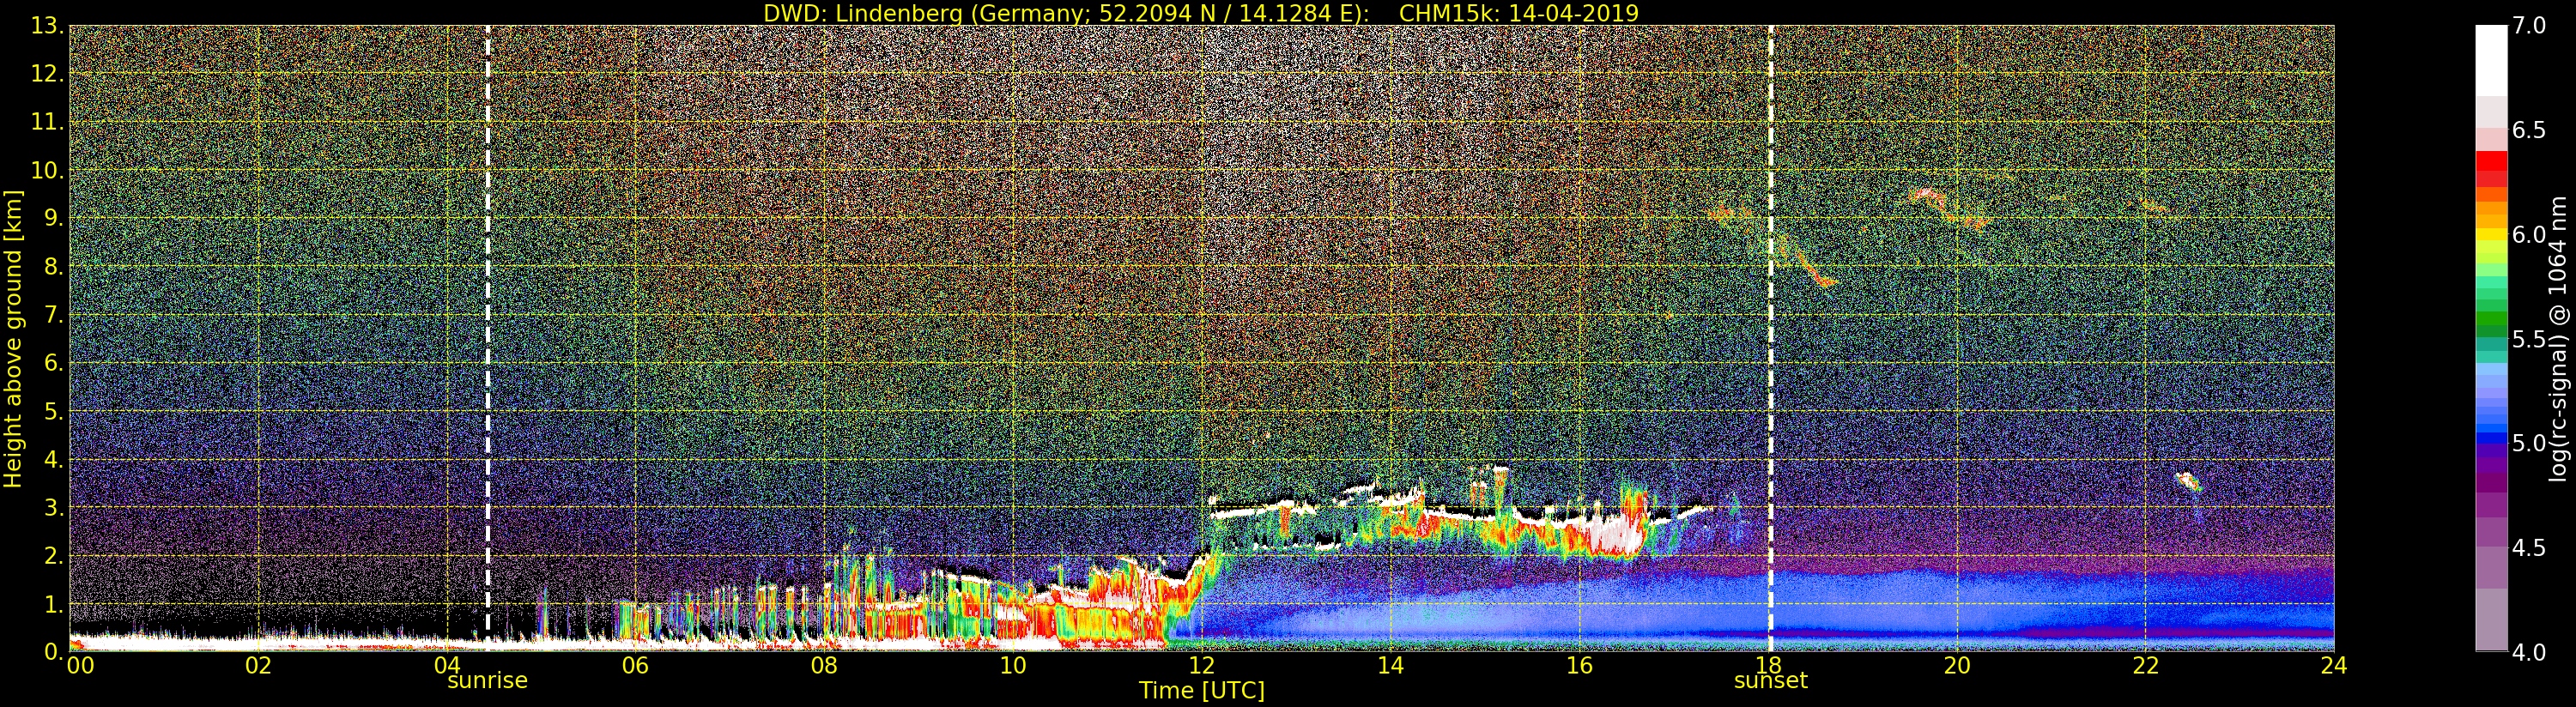
Task: Click the '9.' tick label on the height axis
Action: click(x=54, y=219)
